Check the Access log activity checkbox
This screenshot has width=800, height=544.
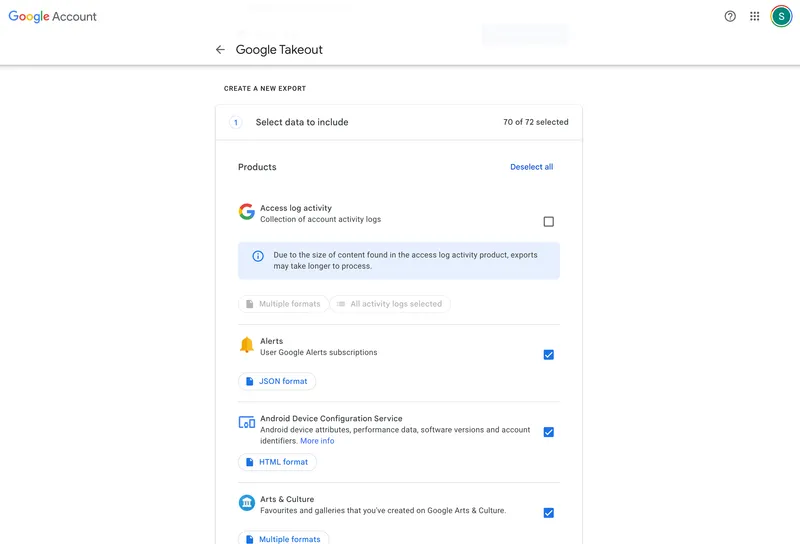[x=548, y=221]
